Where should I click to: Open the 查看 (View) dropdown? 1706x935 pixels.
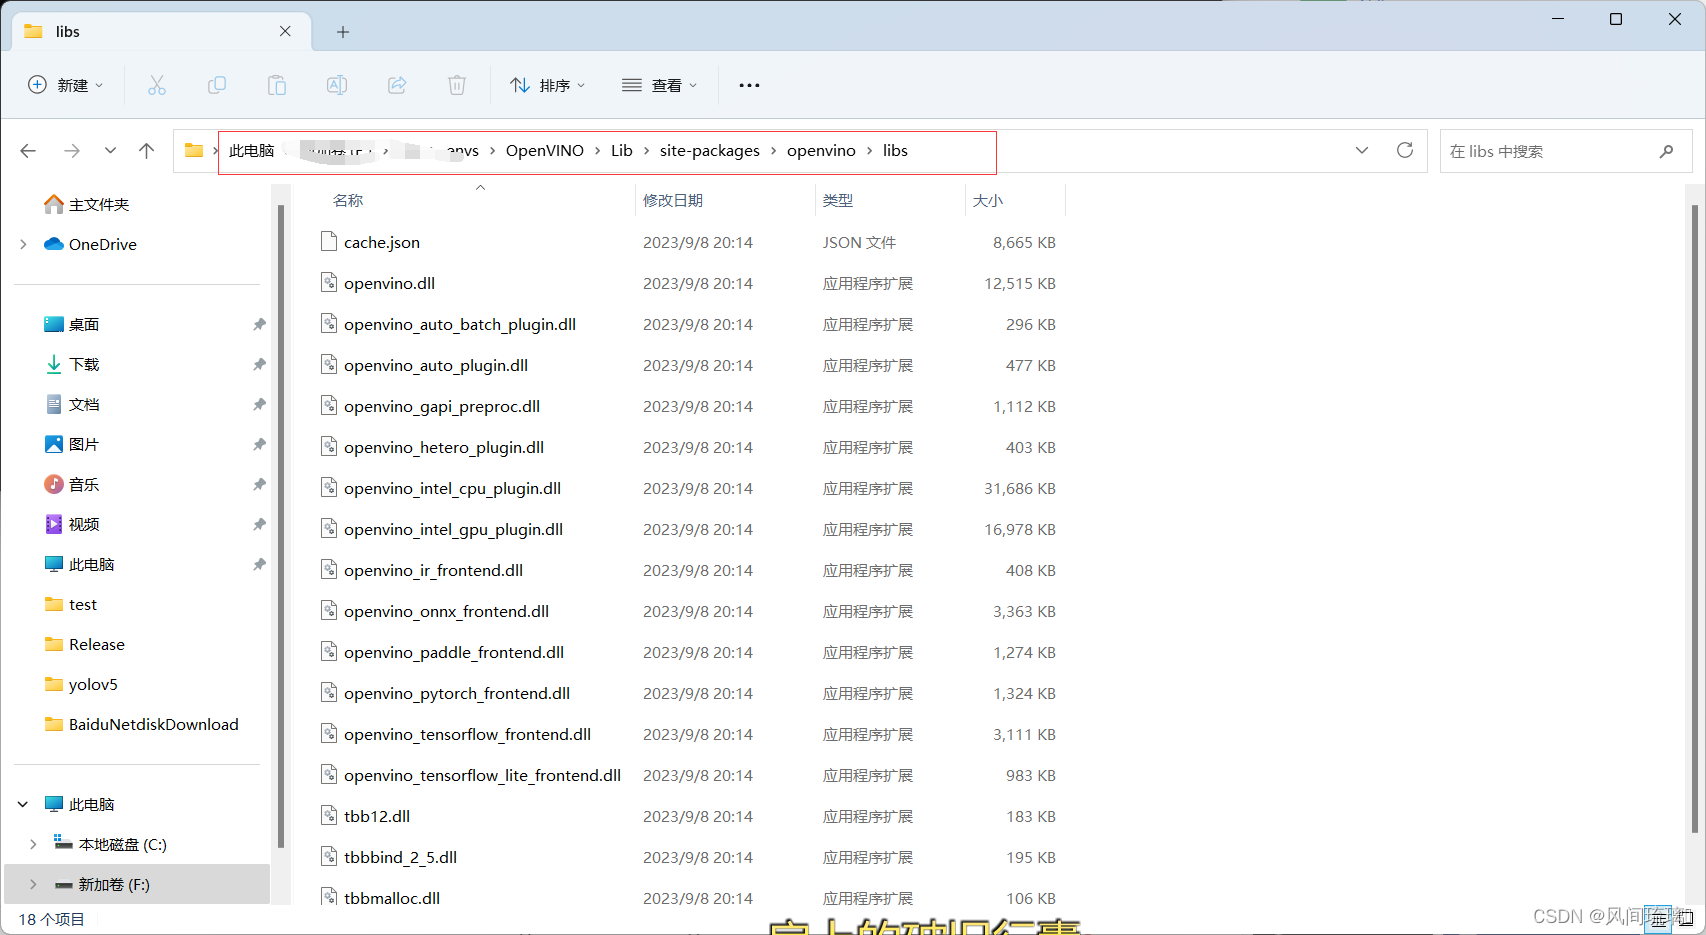pyautogui.click(x=659, y=85)
